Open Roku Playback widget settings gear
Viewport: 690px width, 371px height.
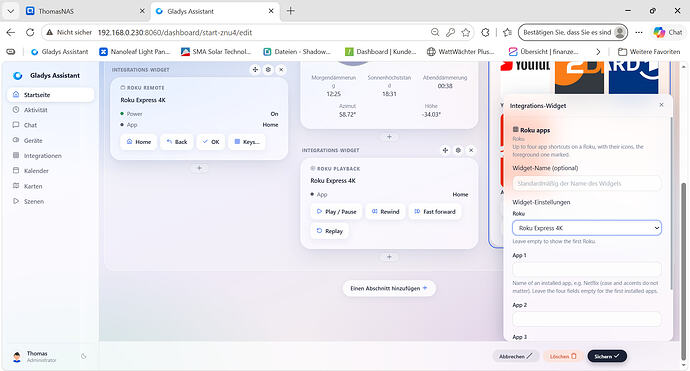tap(458, 150)
